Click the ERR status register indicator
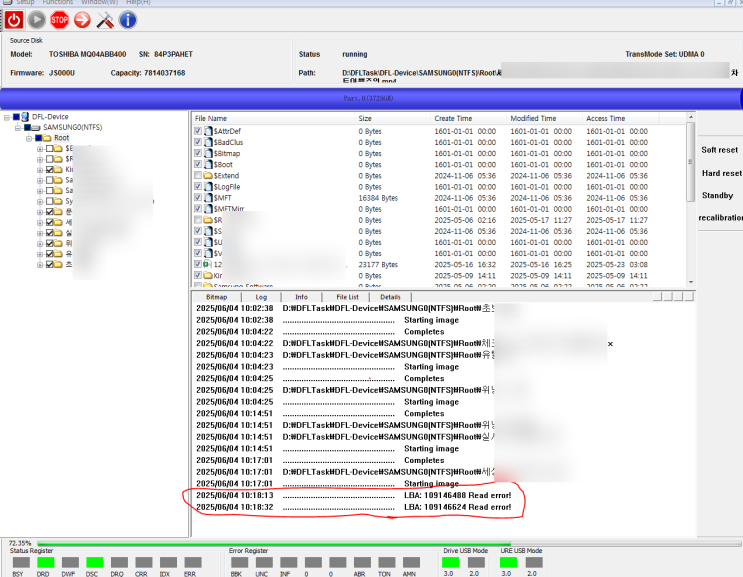The width and height of the screenshot is (743, 577). pyautogui.click(x=193, y=562)
